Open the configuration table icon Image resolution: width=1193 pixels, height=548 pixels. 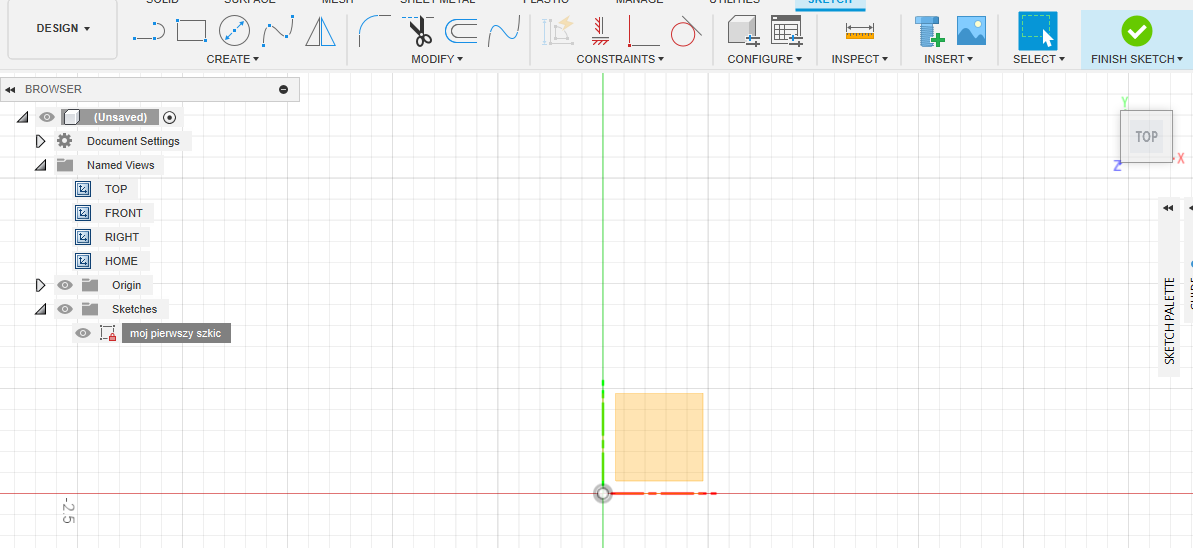tap(787, 31)
